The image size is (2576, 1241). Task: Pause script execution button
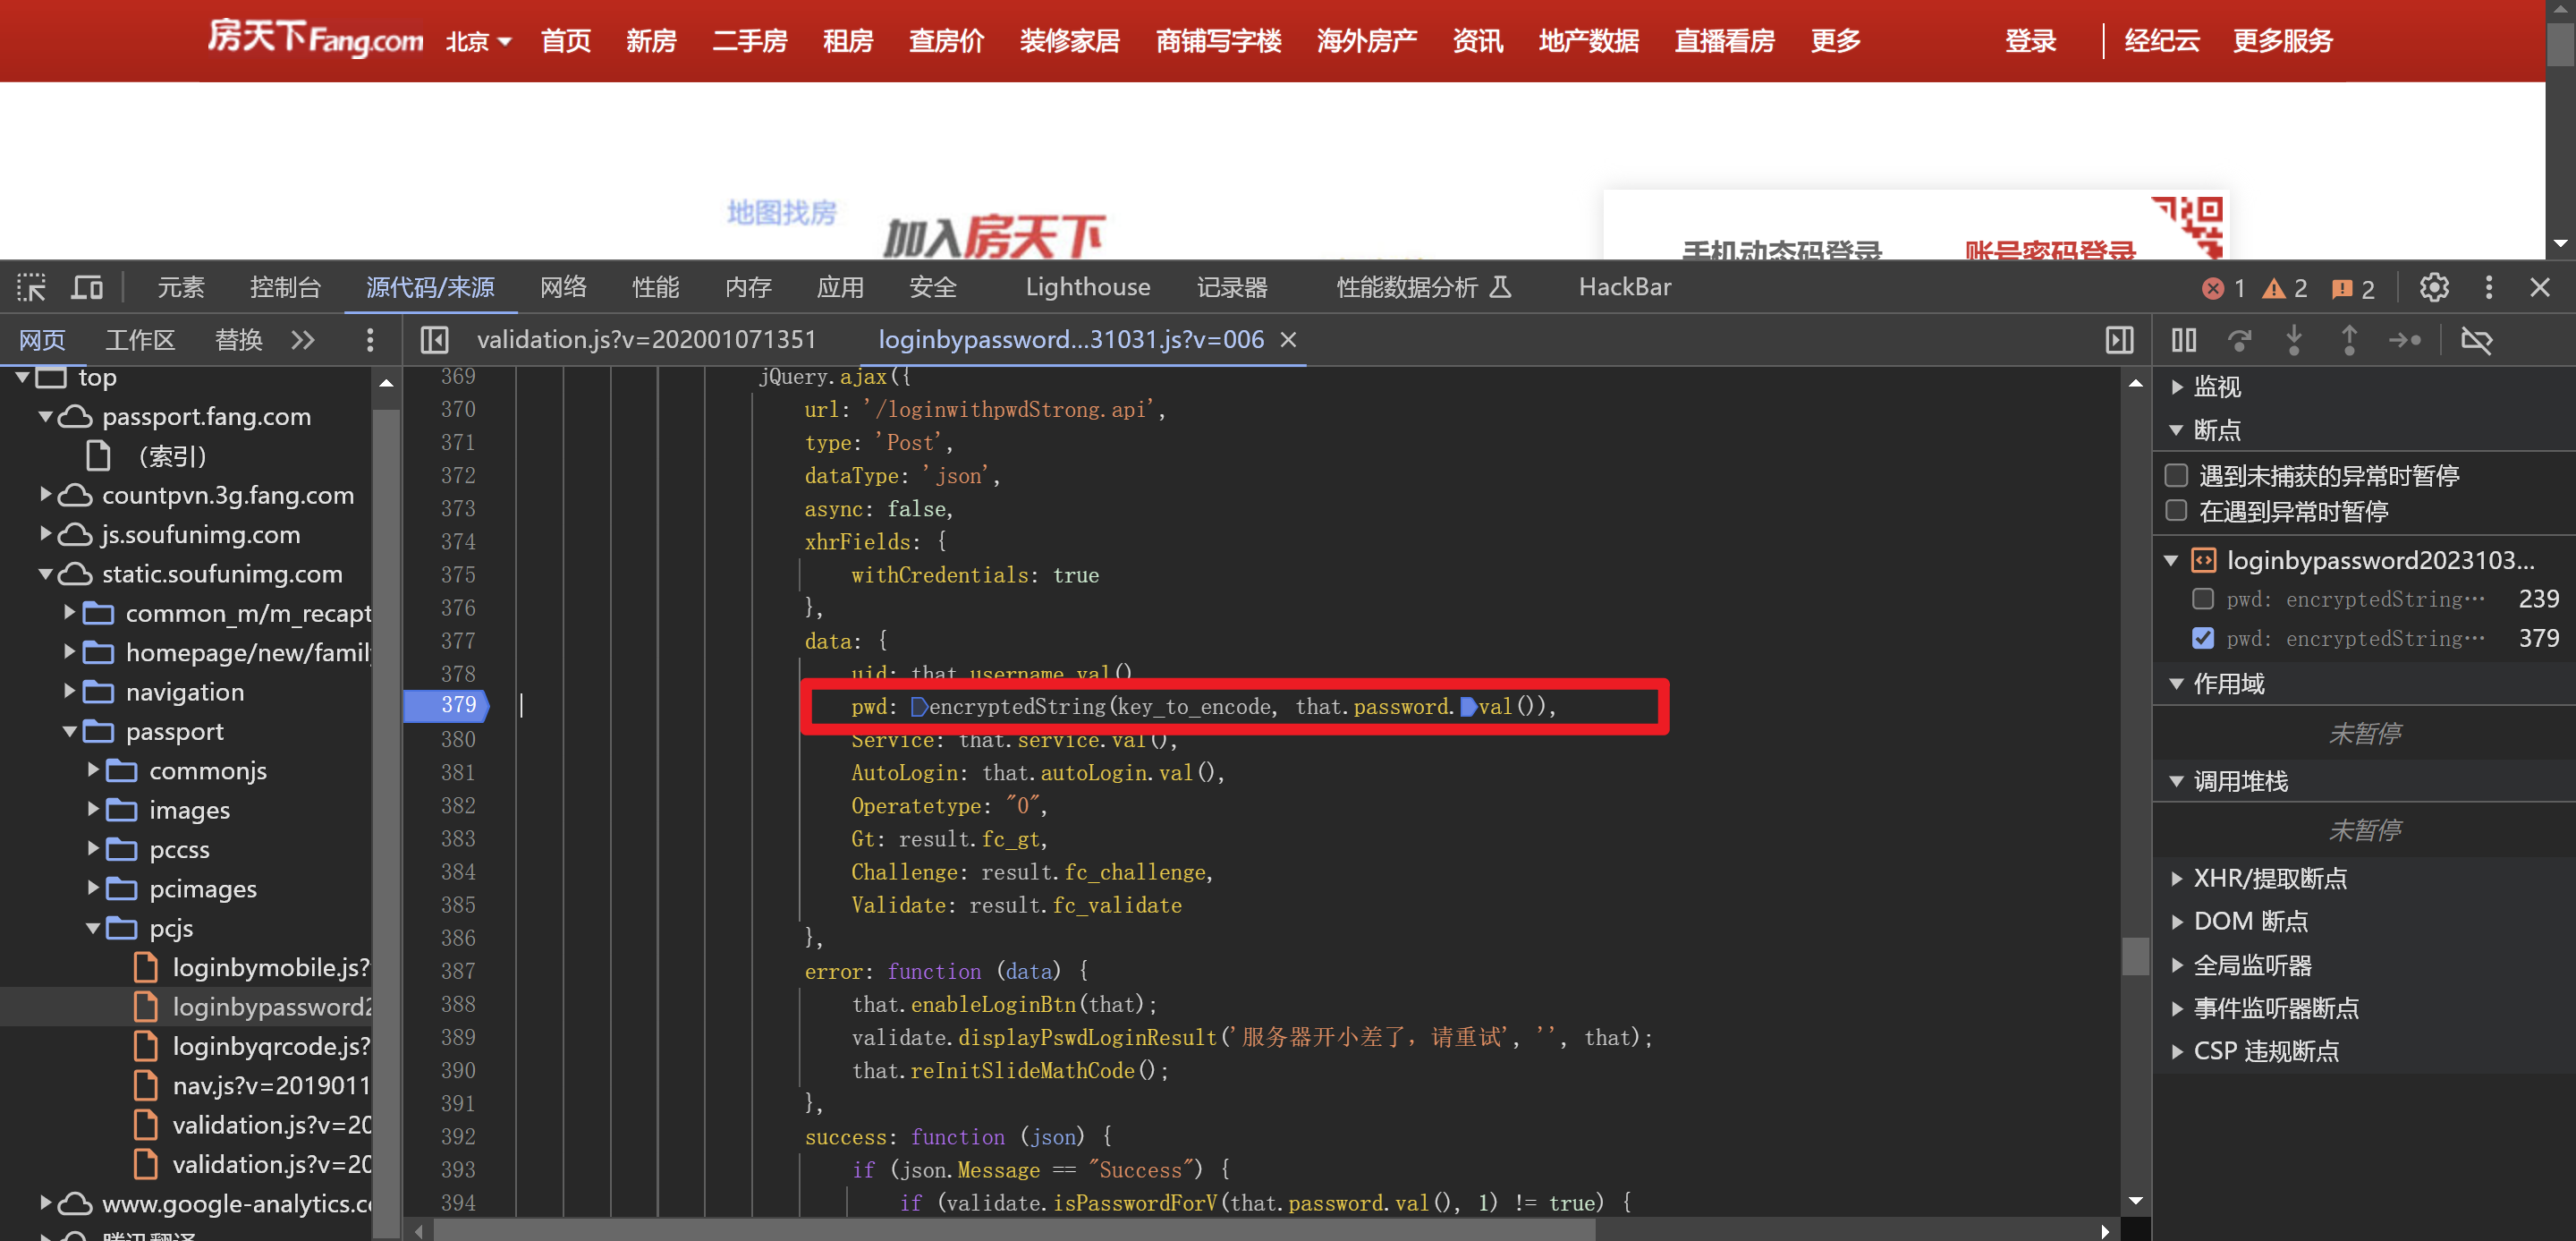(2184, 340)
